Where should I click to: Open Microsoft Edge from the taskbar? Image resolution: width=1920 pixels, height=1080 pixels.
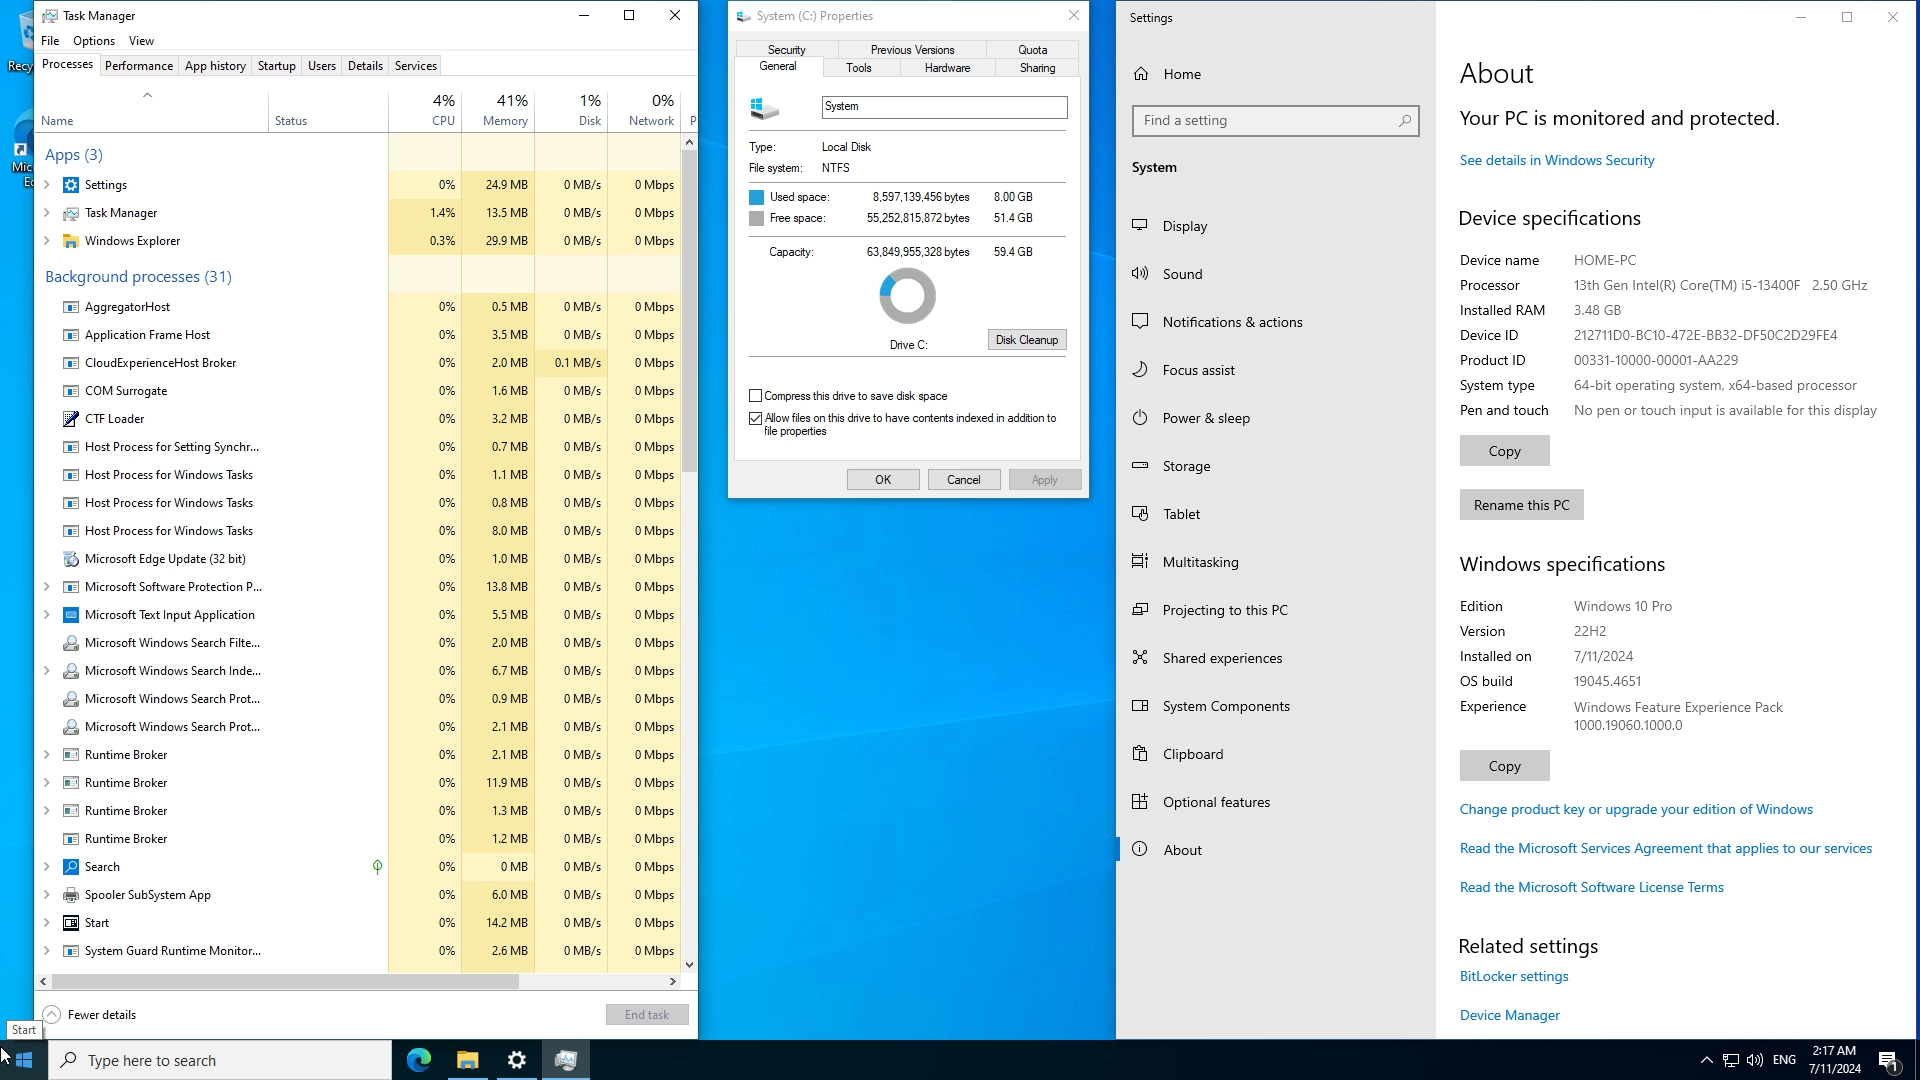418,1060
